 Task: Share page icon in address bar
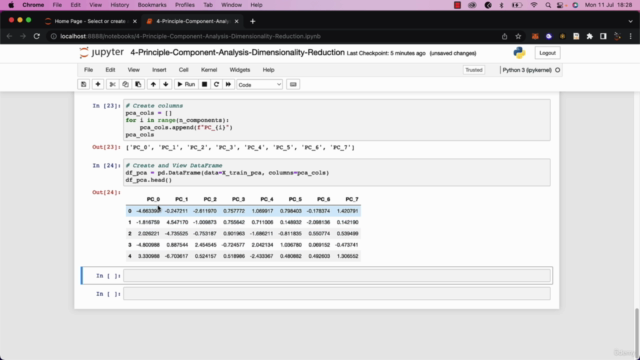(x=504, y=36)
